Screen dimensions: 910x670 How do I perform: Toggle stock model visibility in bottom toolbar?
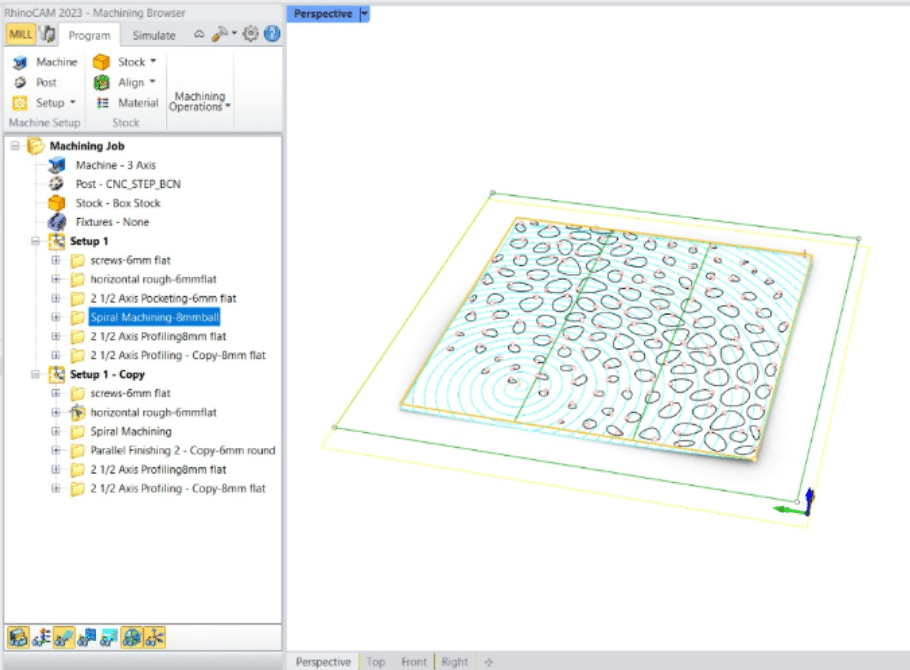pos(18,637)
